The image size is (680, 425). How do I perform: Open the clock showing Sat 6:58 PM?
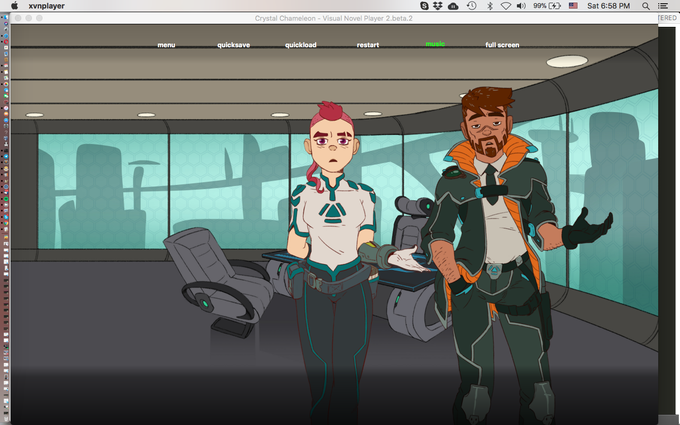click(x=608, y=6)
